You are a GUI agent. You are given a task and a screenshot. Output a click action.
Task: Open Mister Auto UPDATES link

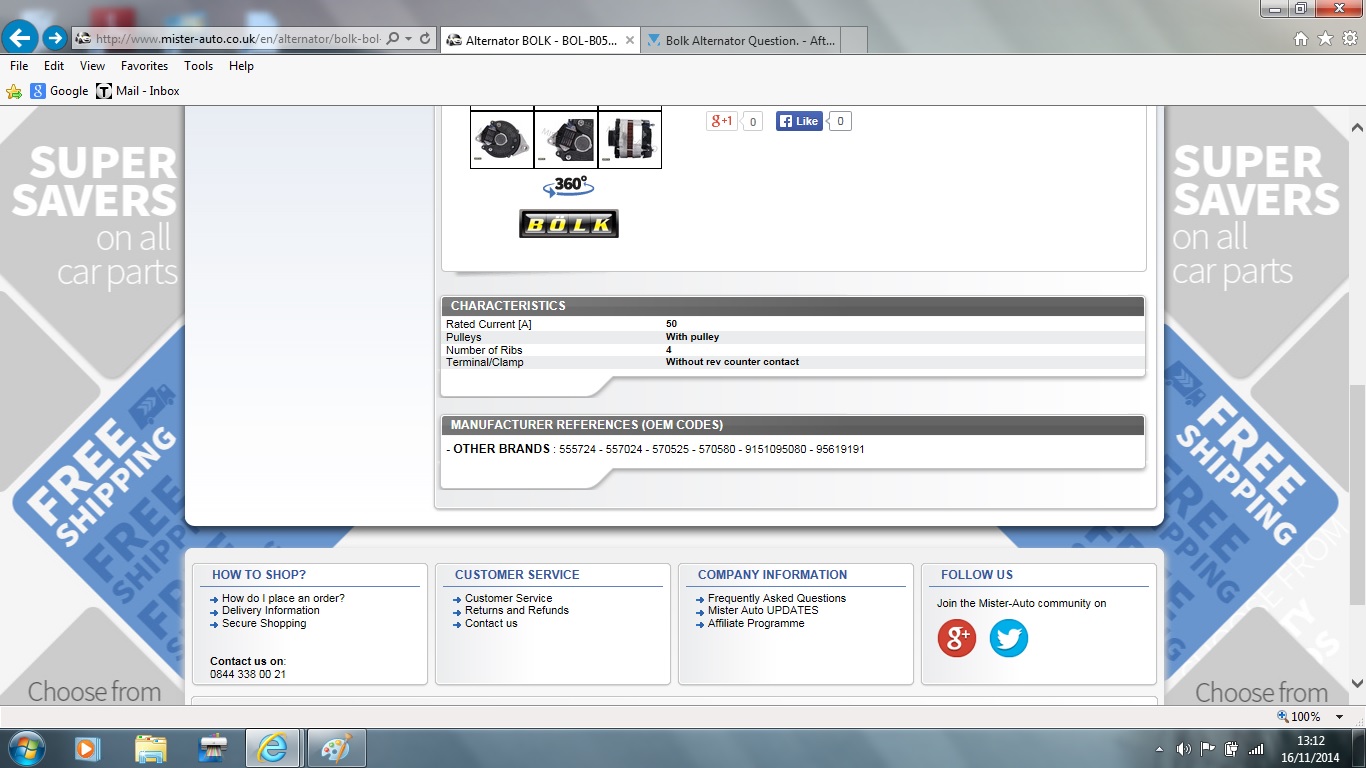click(763, 610)
